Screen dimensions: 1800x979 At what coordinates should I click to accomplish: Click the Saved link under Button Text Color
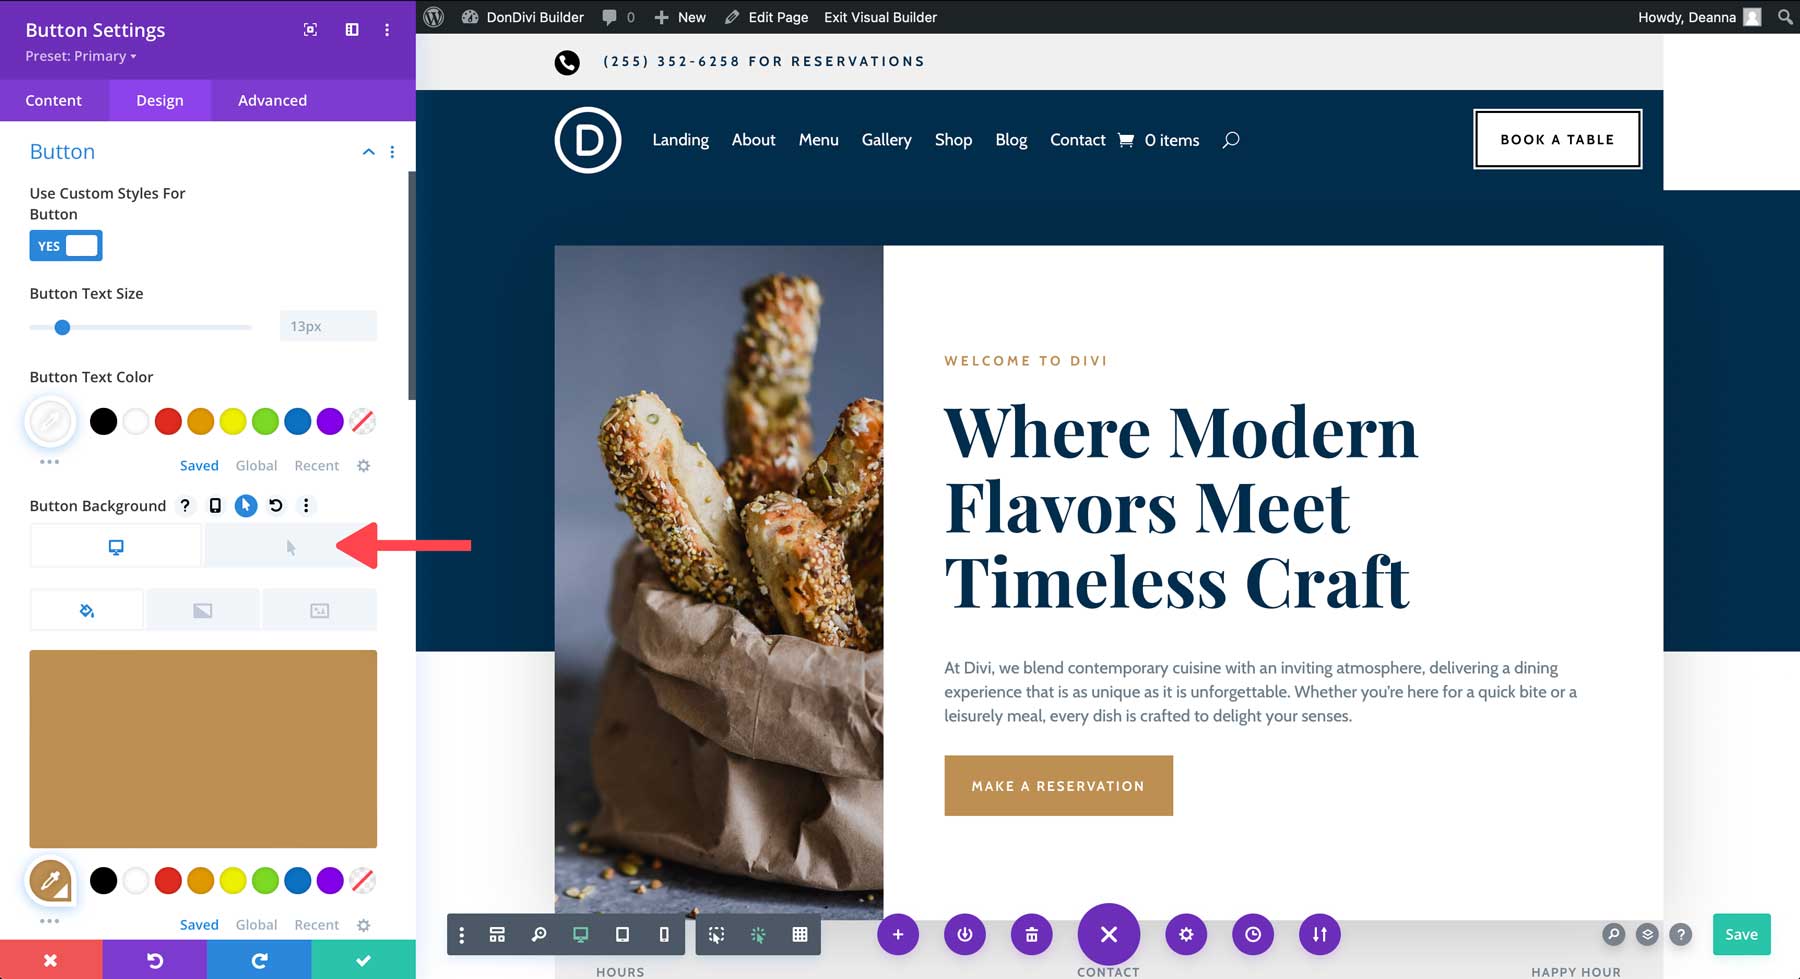(199, 465)
